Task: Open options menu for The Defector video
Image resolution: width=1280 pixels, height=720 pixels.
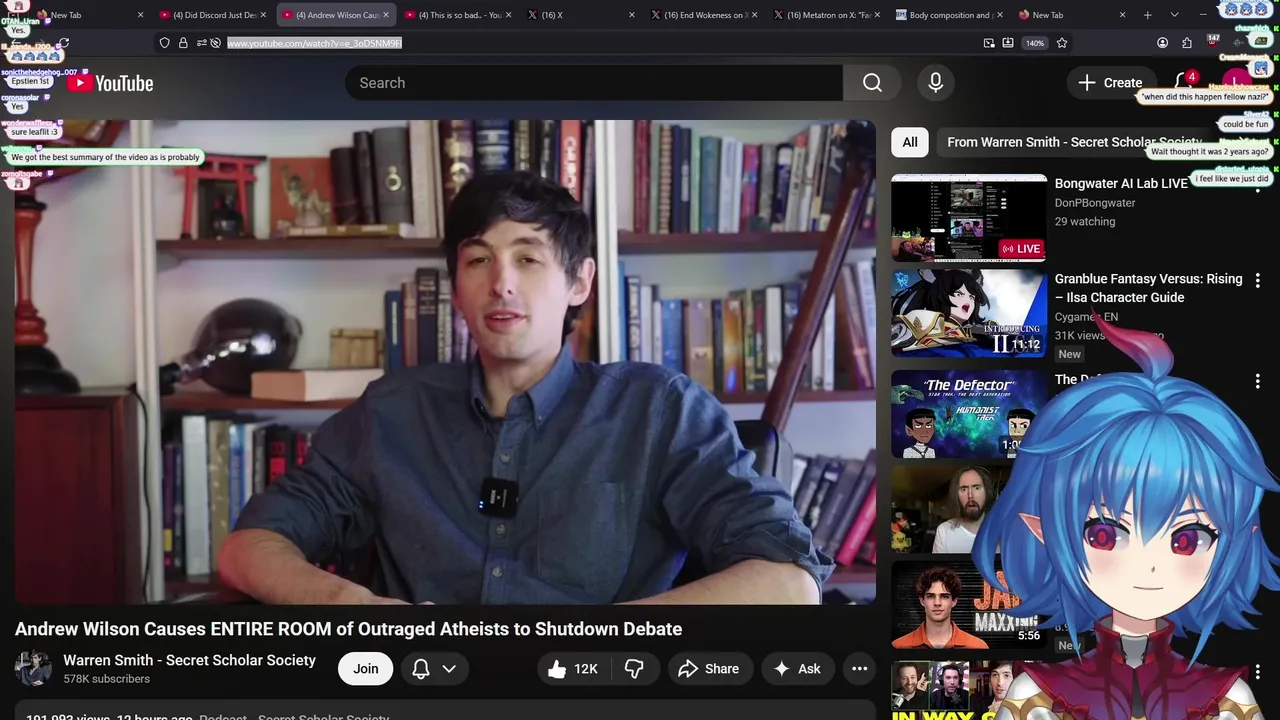Action: pos(1258,381)
